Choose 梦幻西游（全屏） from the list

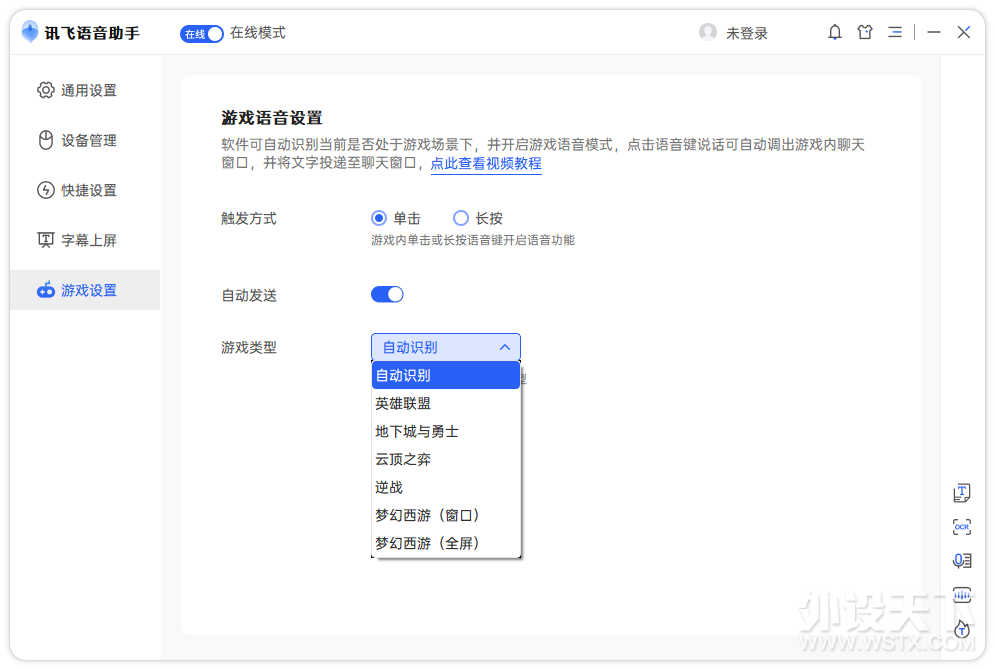tap(446, 543)
